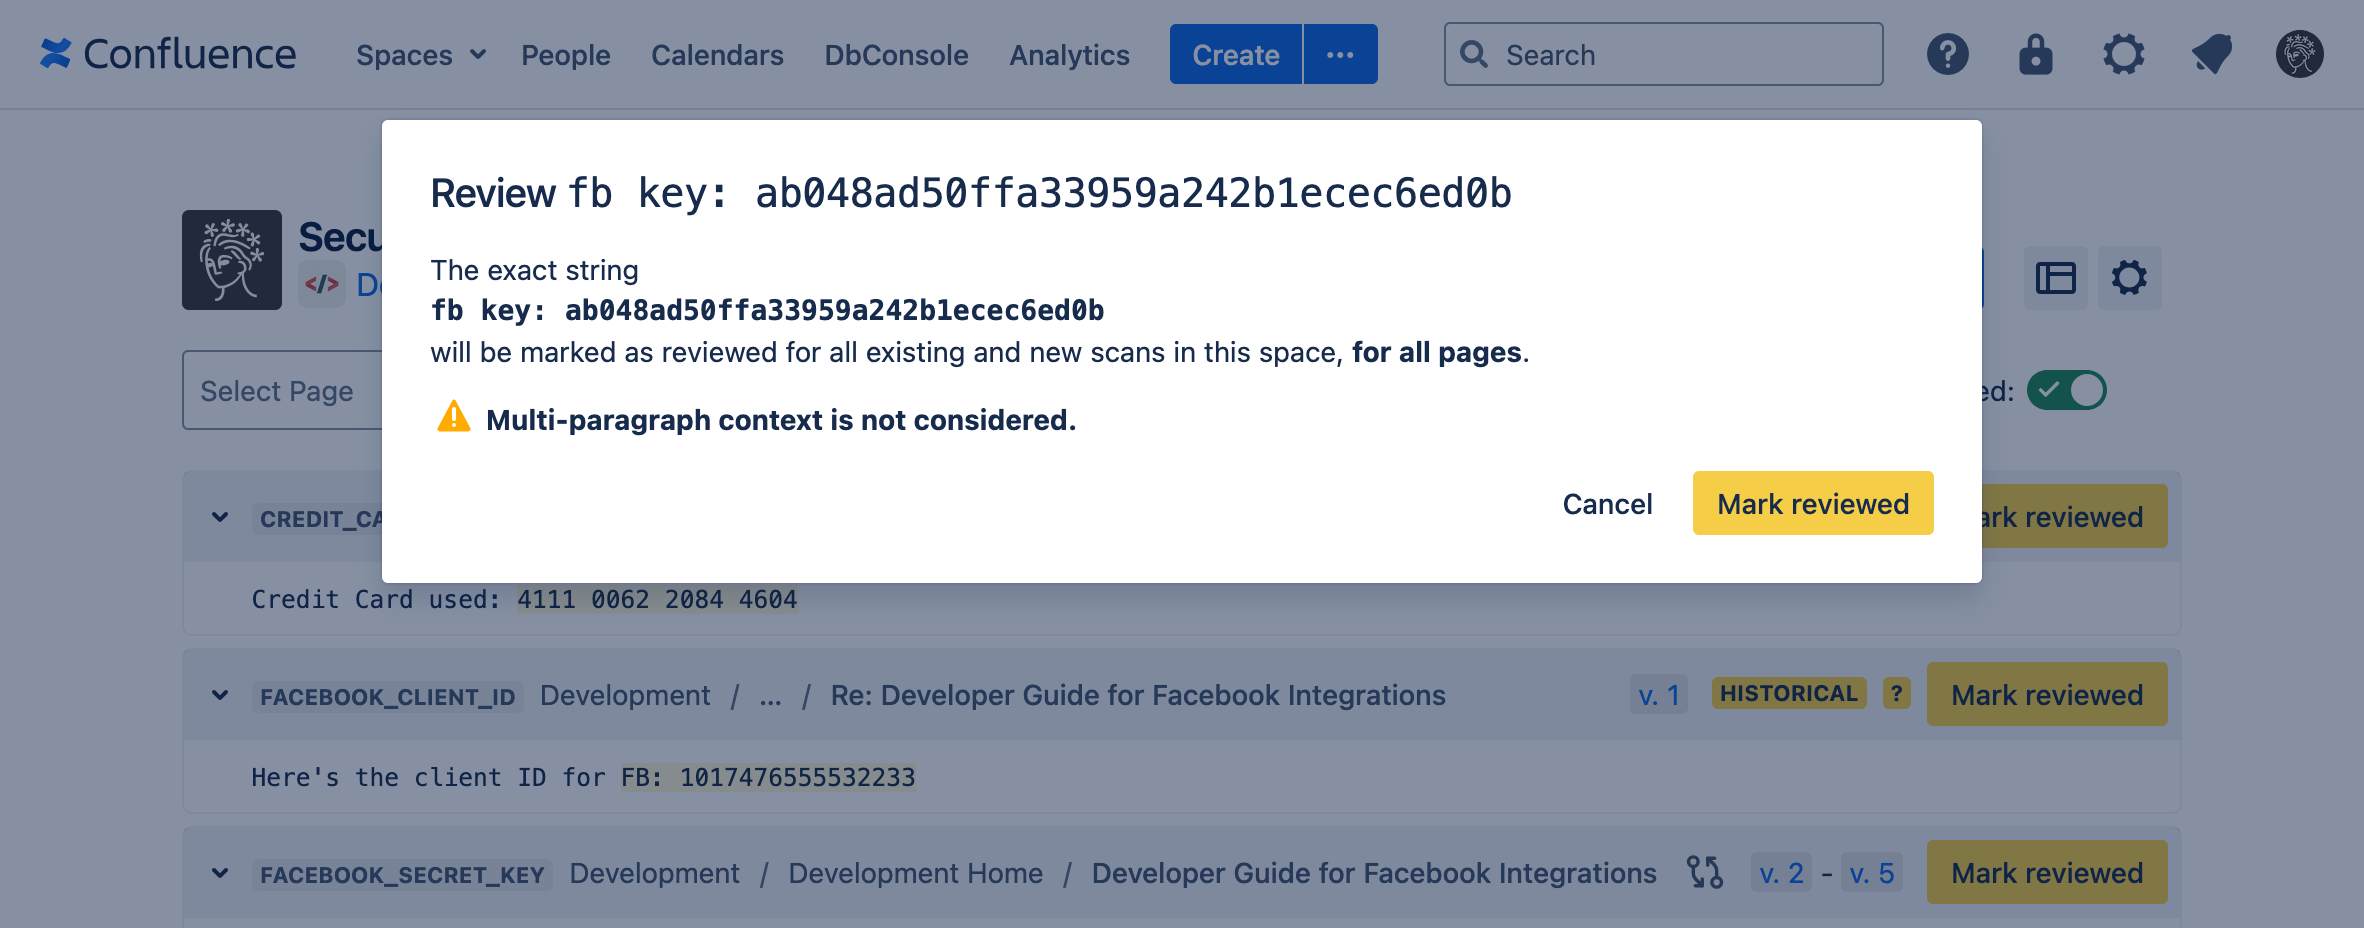Image resolution: width=2364 pixels, height=928 pixels.
Task: Switch off the reviewed filter toggle
Action: coord(2066,390)
